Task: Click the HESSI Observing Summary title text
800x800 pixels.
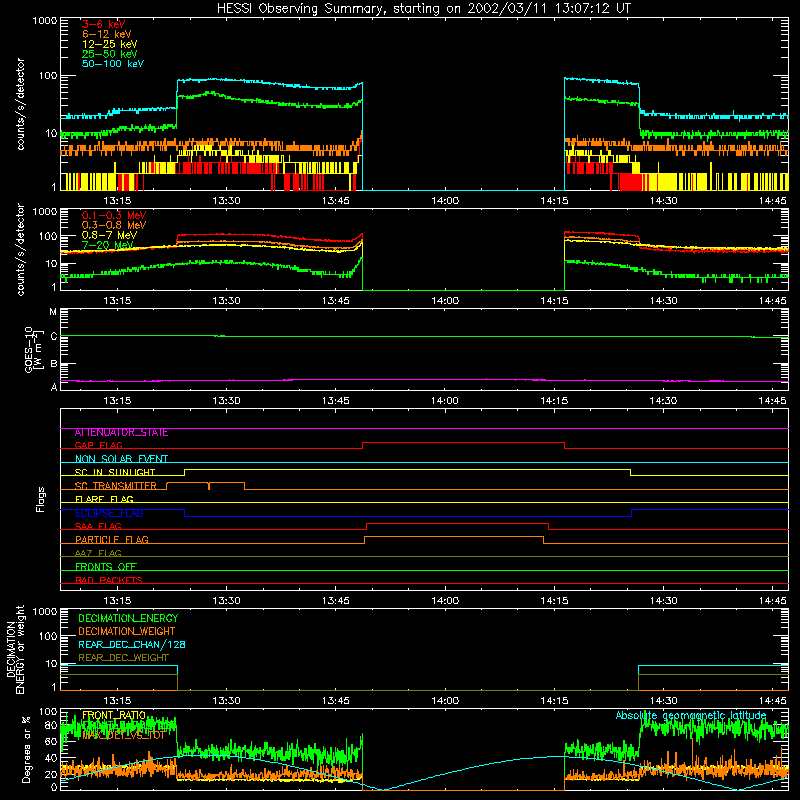Action: 423,9
